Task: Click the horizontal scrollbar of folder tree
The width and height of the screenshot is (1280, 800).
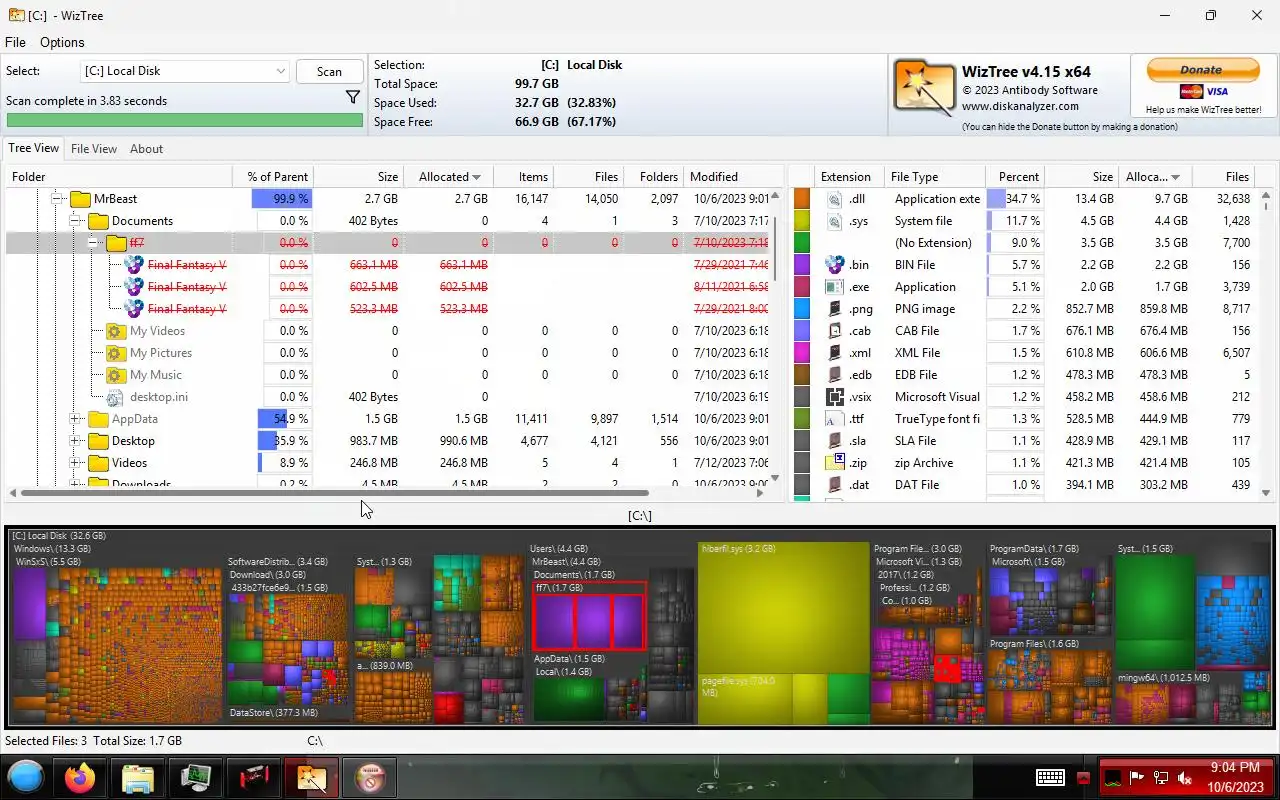Action: tap(334, 492)
